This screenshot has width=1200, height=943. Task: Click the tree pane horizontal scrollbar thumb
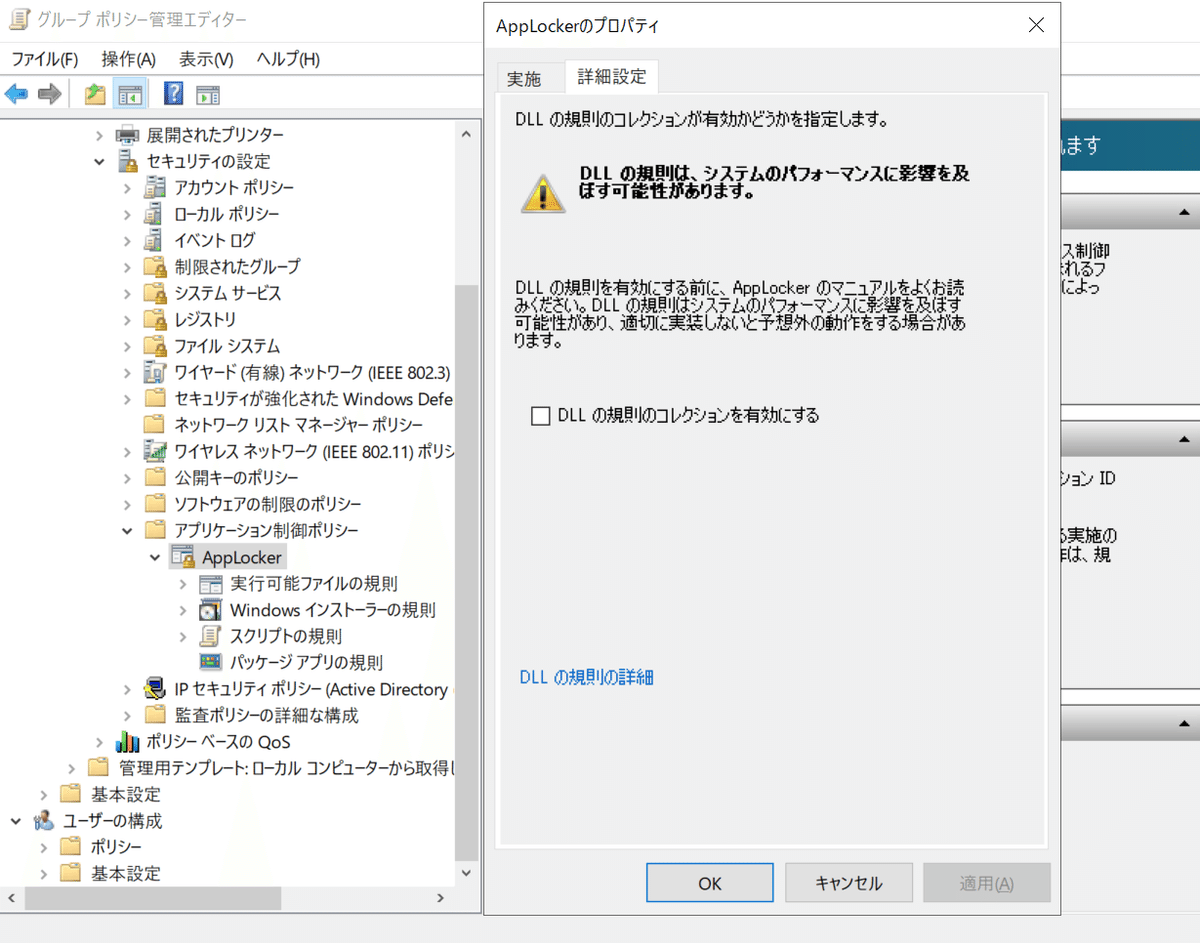coord(153,898)
